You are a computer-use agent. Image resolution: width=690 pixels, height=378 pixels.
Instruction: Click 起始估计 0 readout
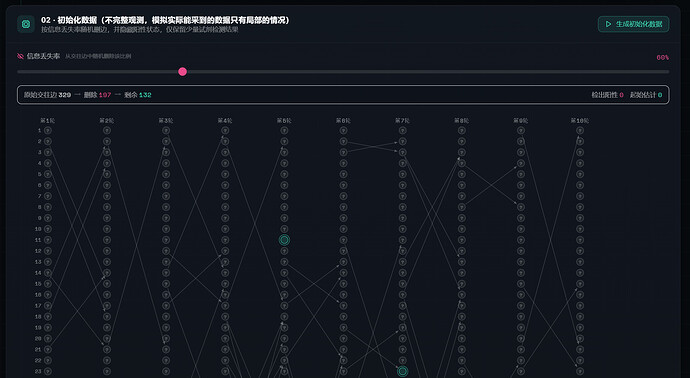click(x=646, y=95)
